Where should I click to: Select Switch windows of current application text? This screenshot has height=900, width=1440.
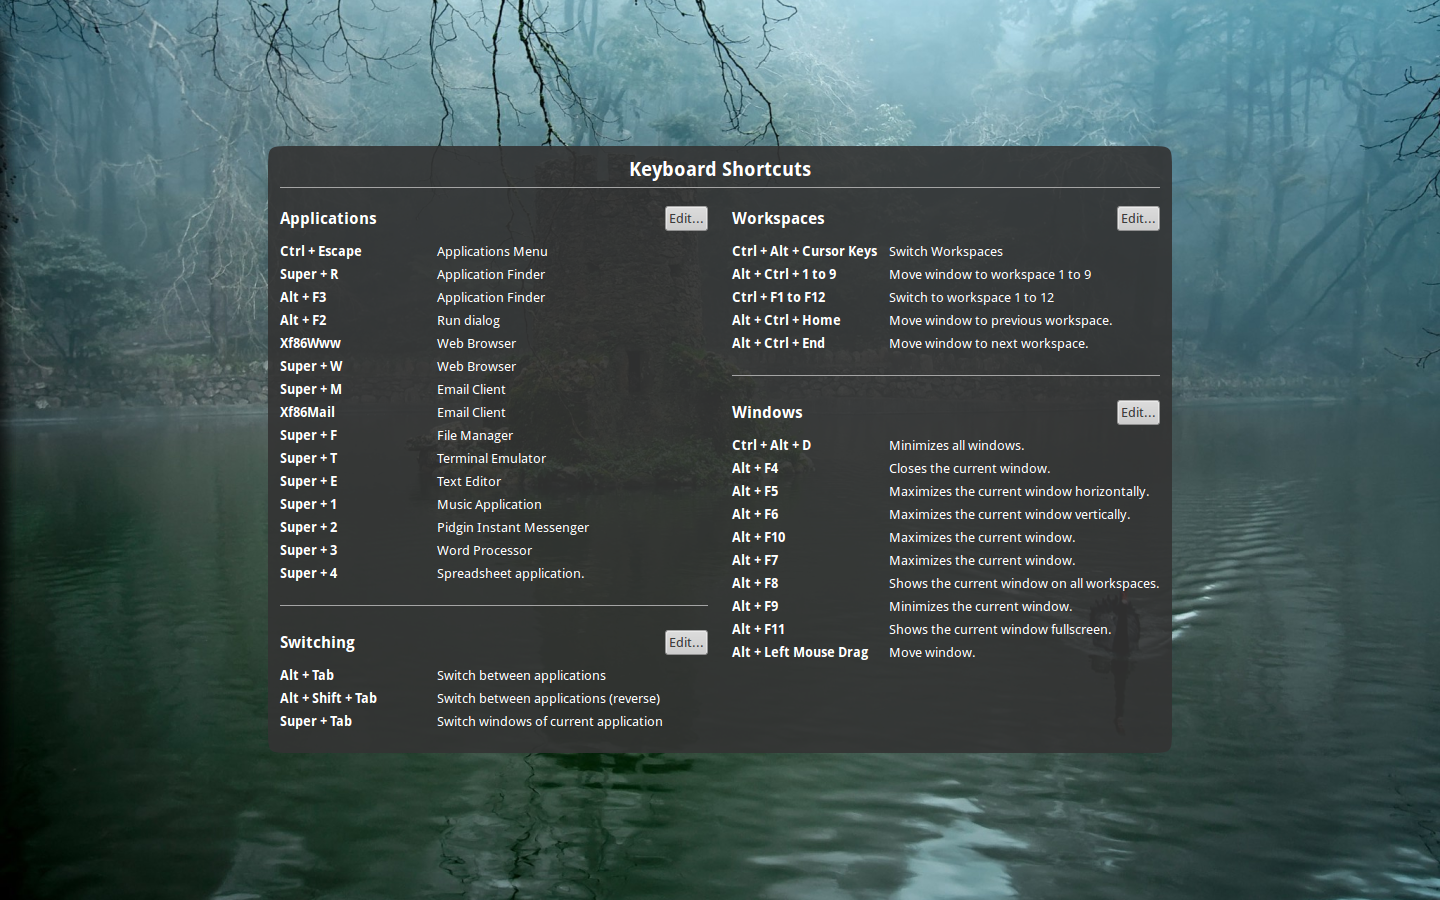(549, 721)
